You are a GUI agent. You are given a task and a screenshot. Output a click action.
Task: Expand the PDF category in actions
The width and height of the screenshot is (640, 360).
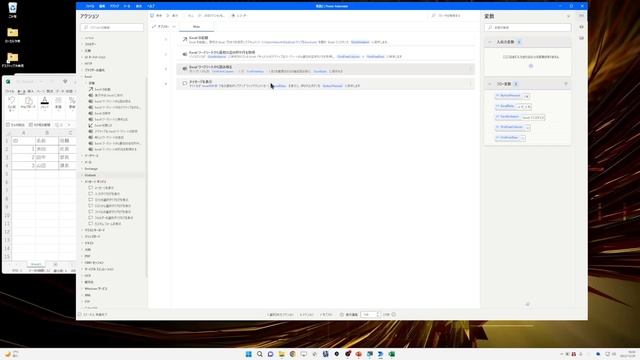pos(82,256)
